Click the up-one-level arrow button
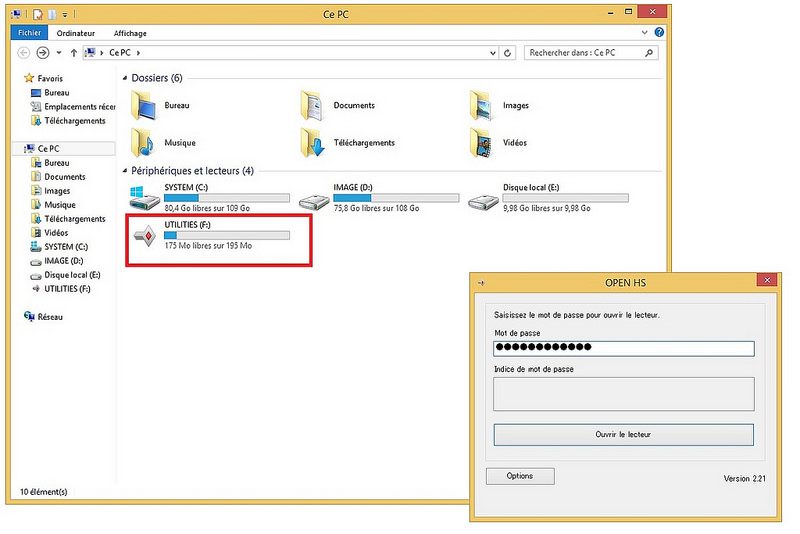 tap(74, 53)
